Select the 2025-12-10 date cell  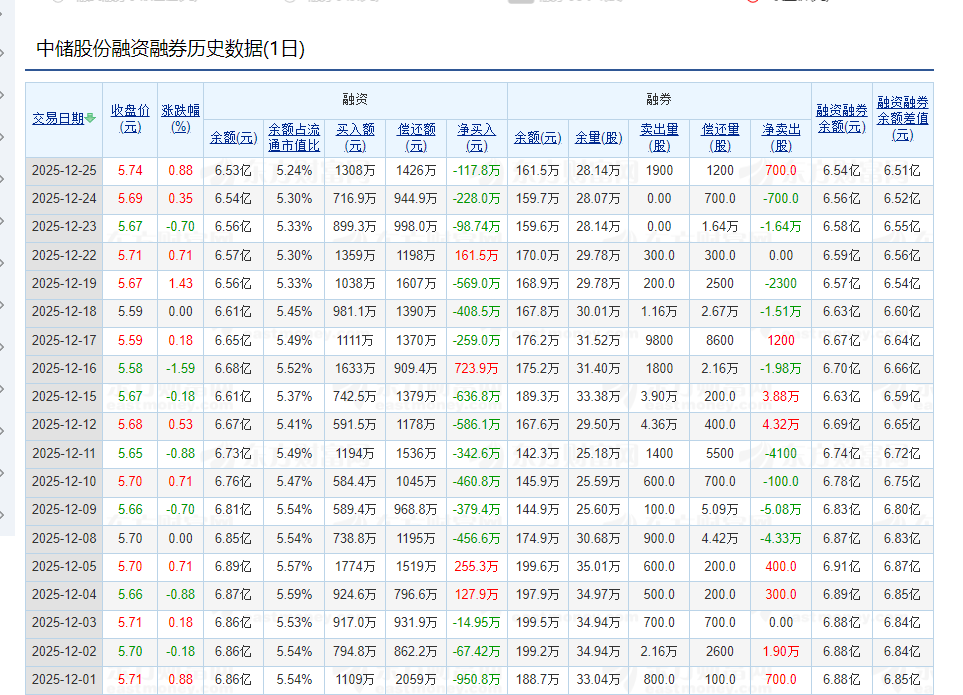click(64, 482)
